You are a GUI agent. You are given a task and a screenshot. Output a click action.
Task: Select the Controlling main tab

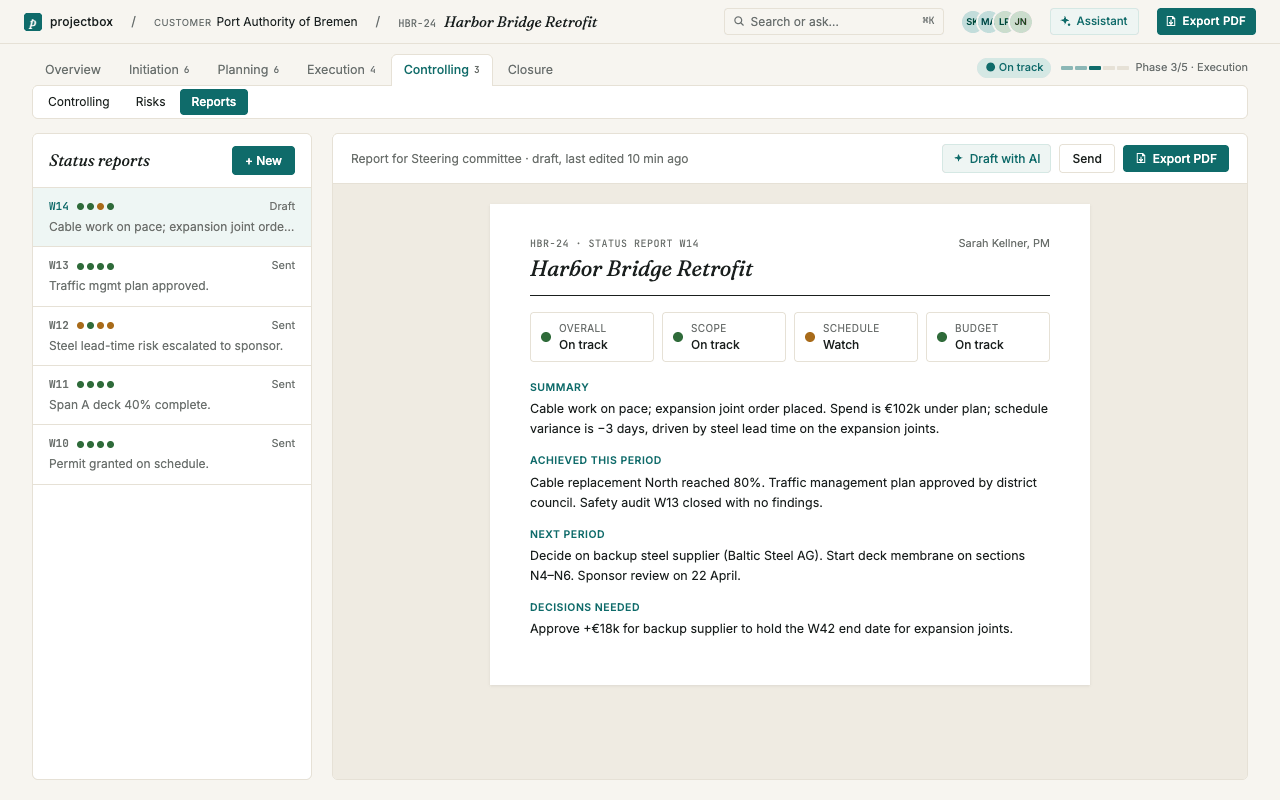441,69
